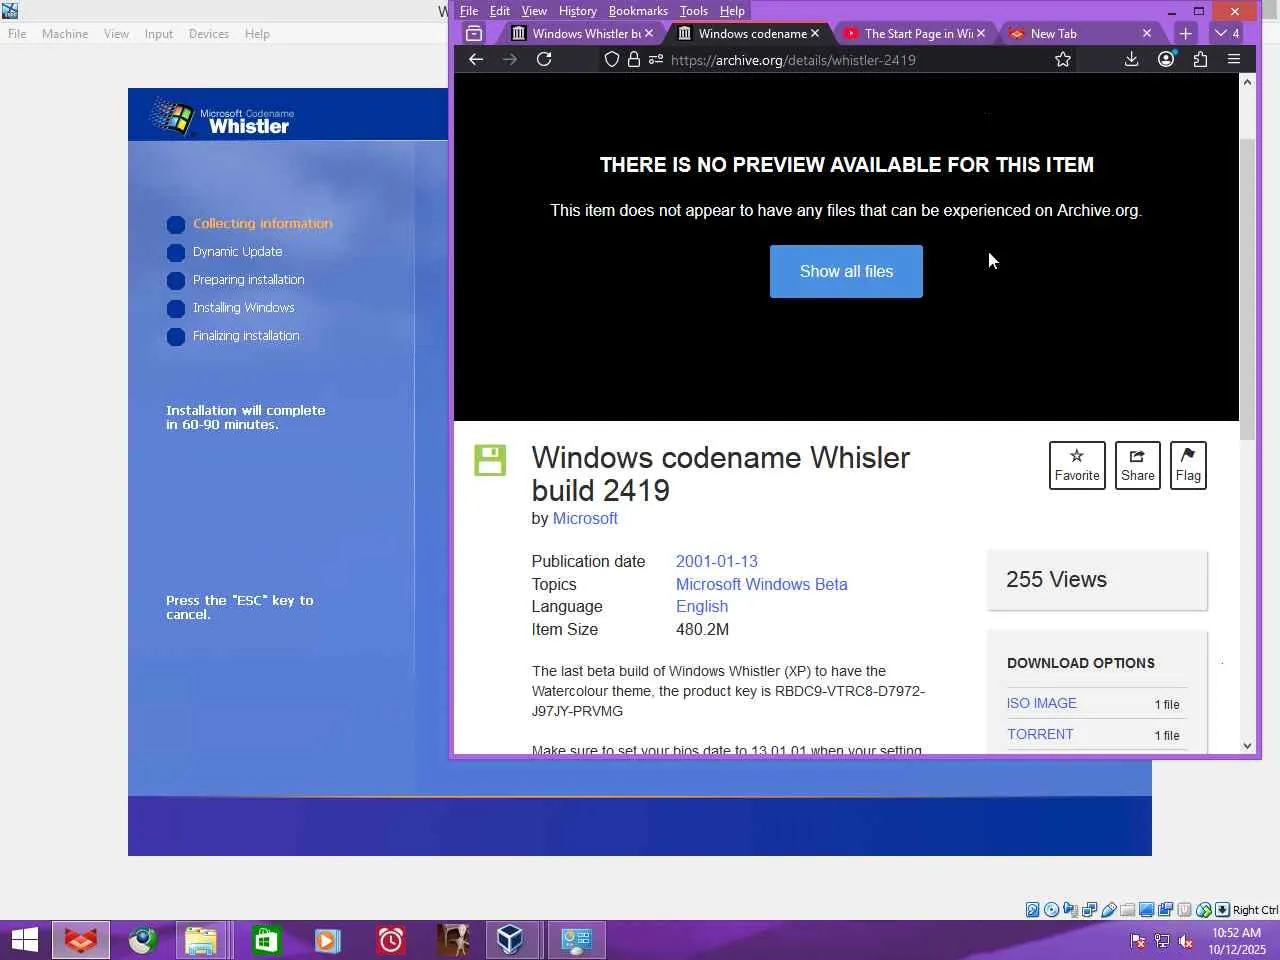The width and height of the screenshot is (1280, 960).
Task: Open VirtualBox window's Help menu
Action: (257, 34)
